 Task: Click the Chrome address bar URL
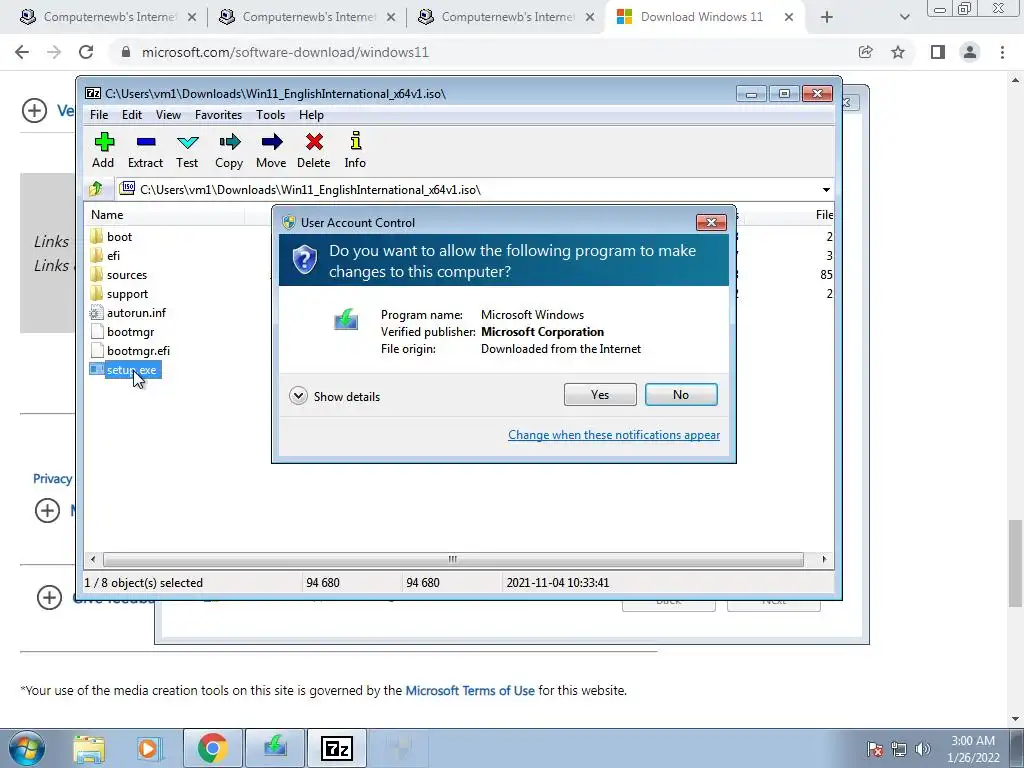(285, 52)
